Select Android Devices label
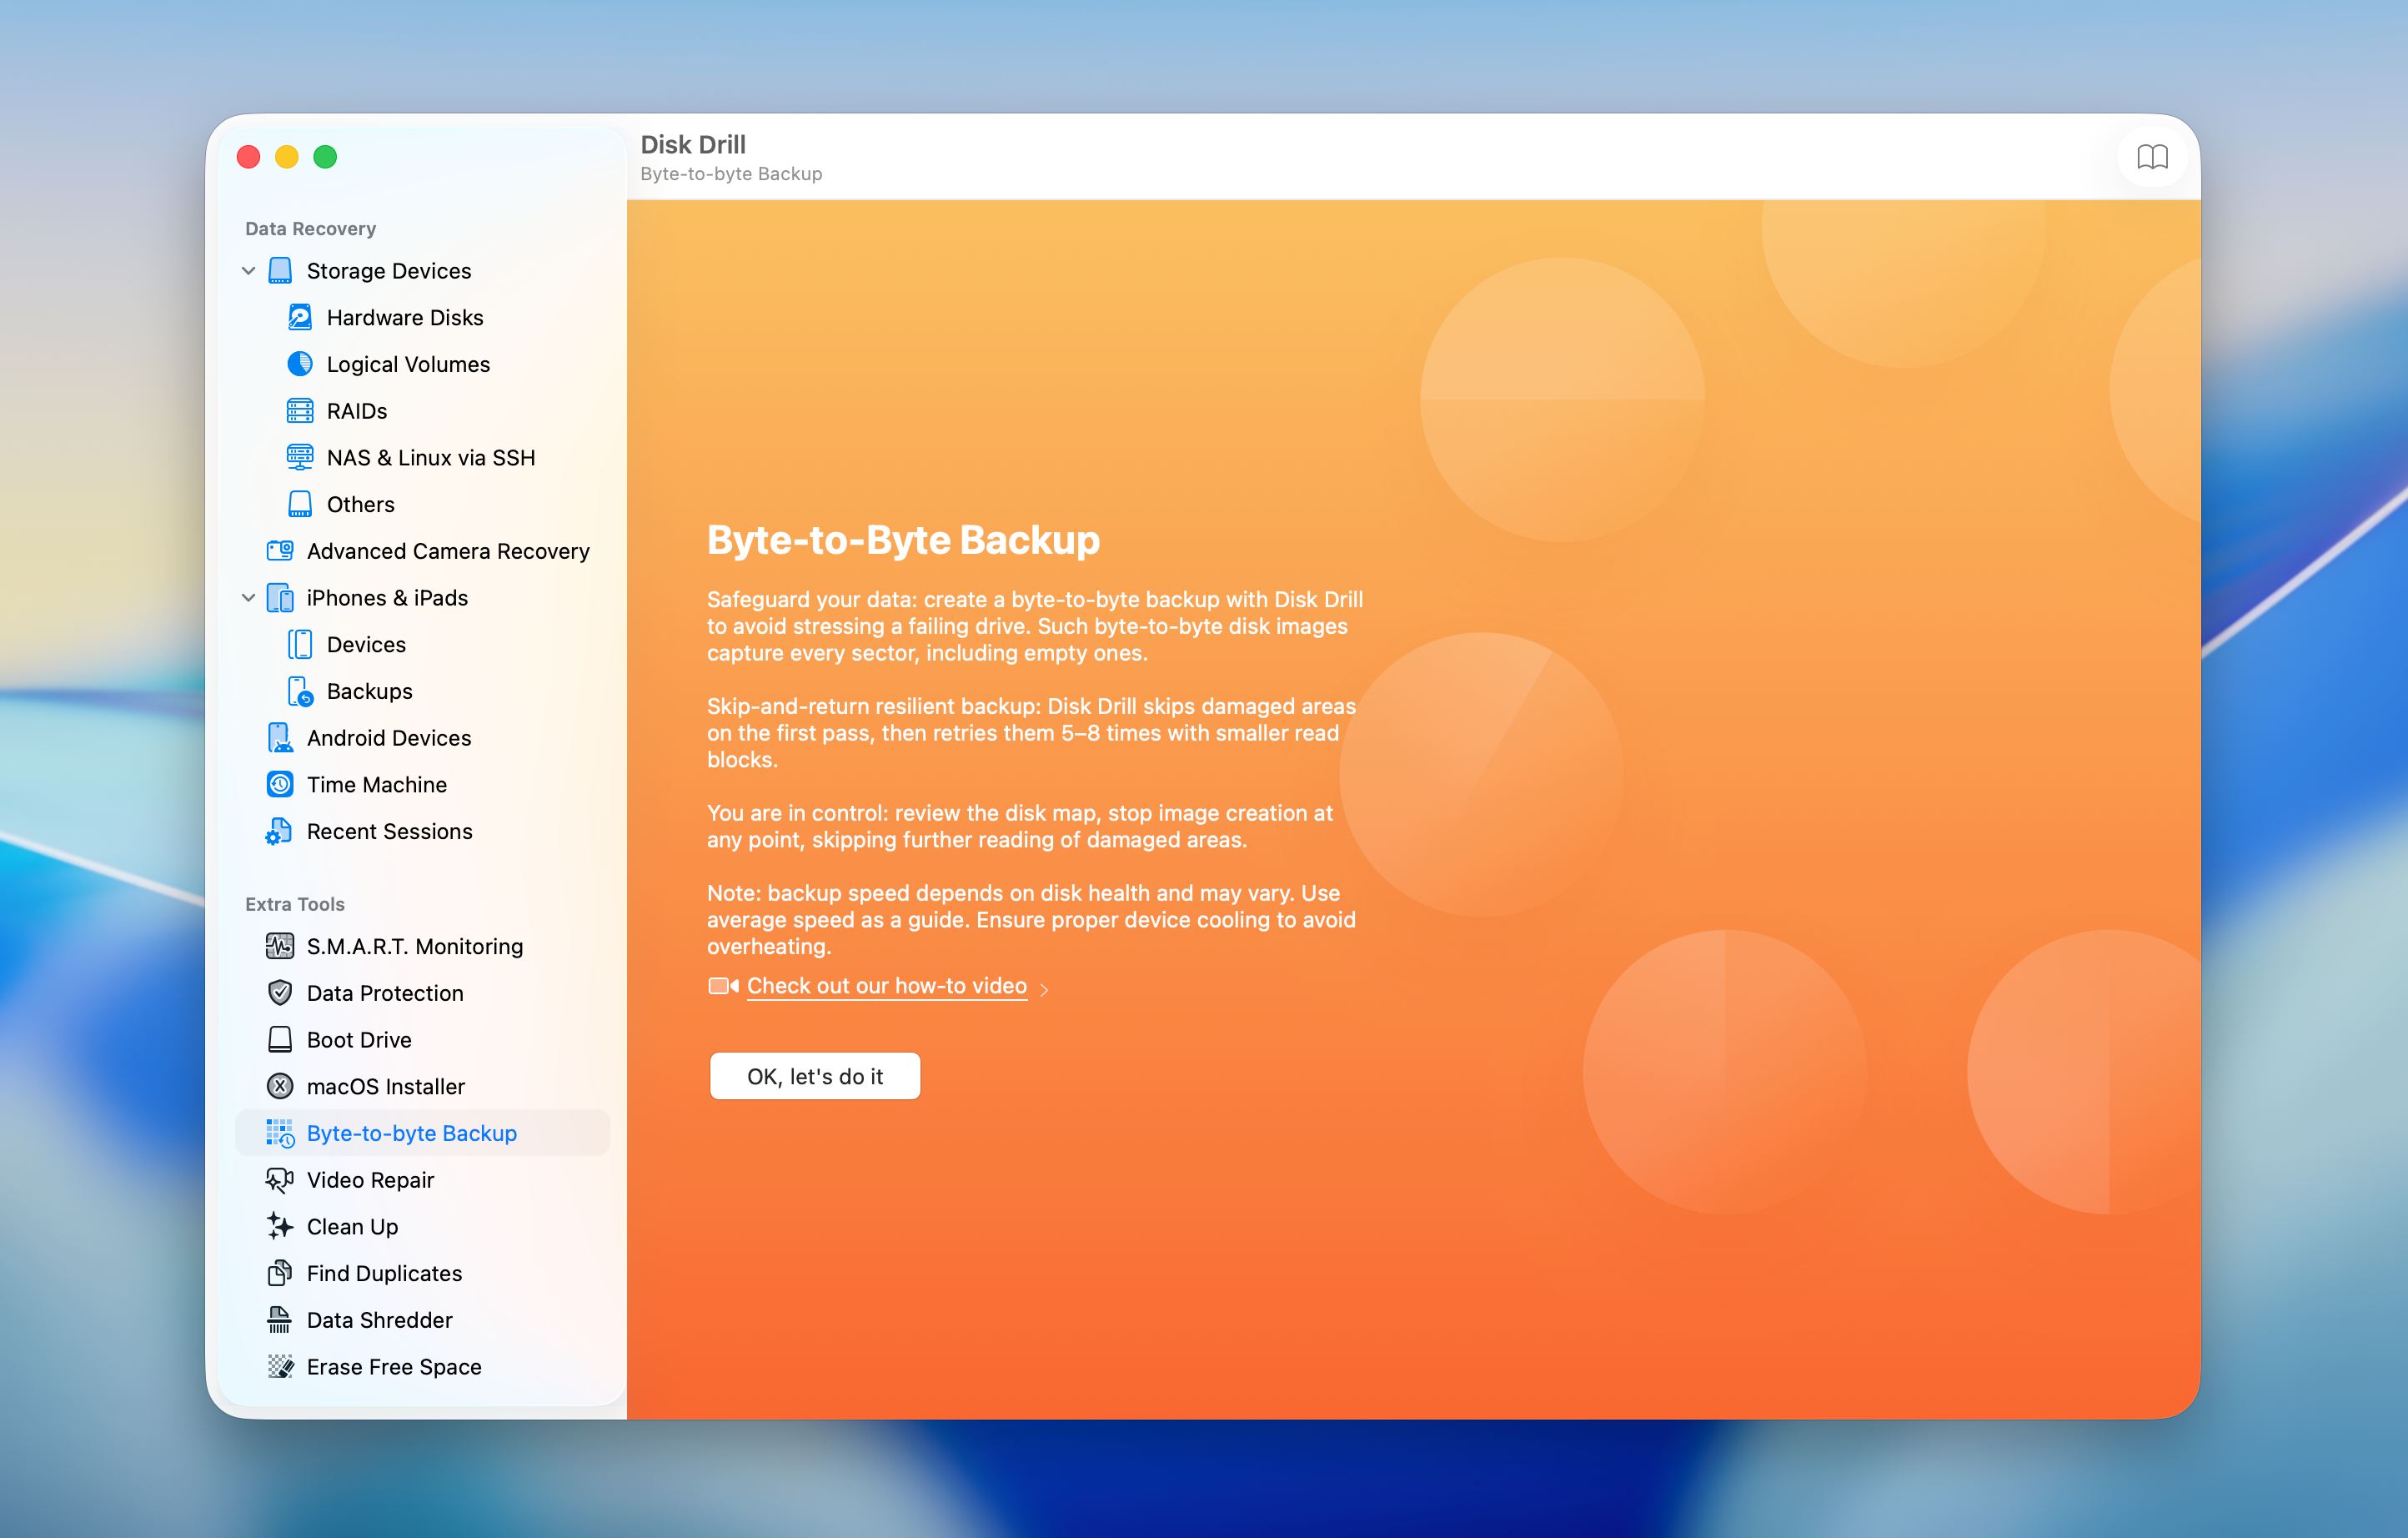This screenshot has width=2408, height=1538. [389, 738]
